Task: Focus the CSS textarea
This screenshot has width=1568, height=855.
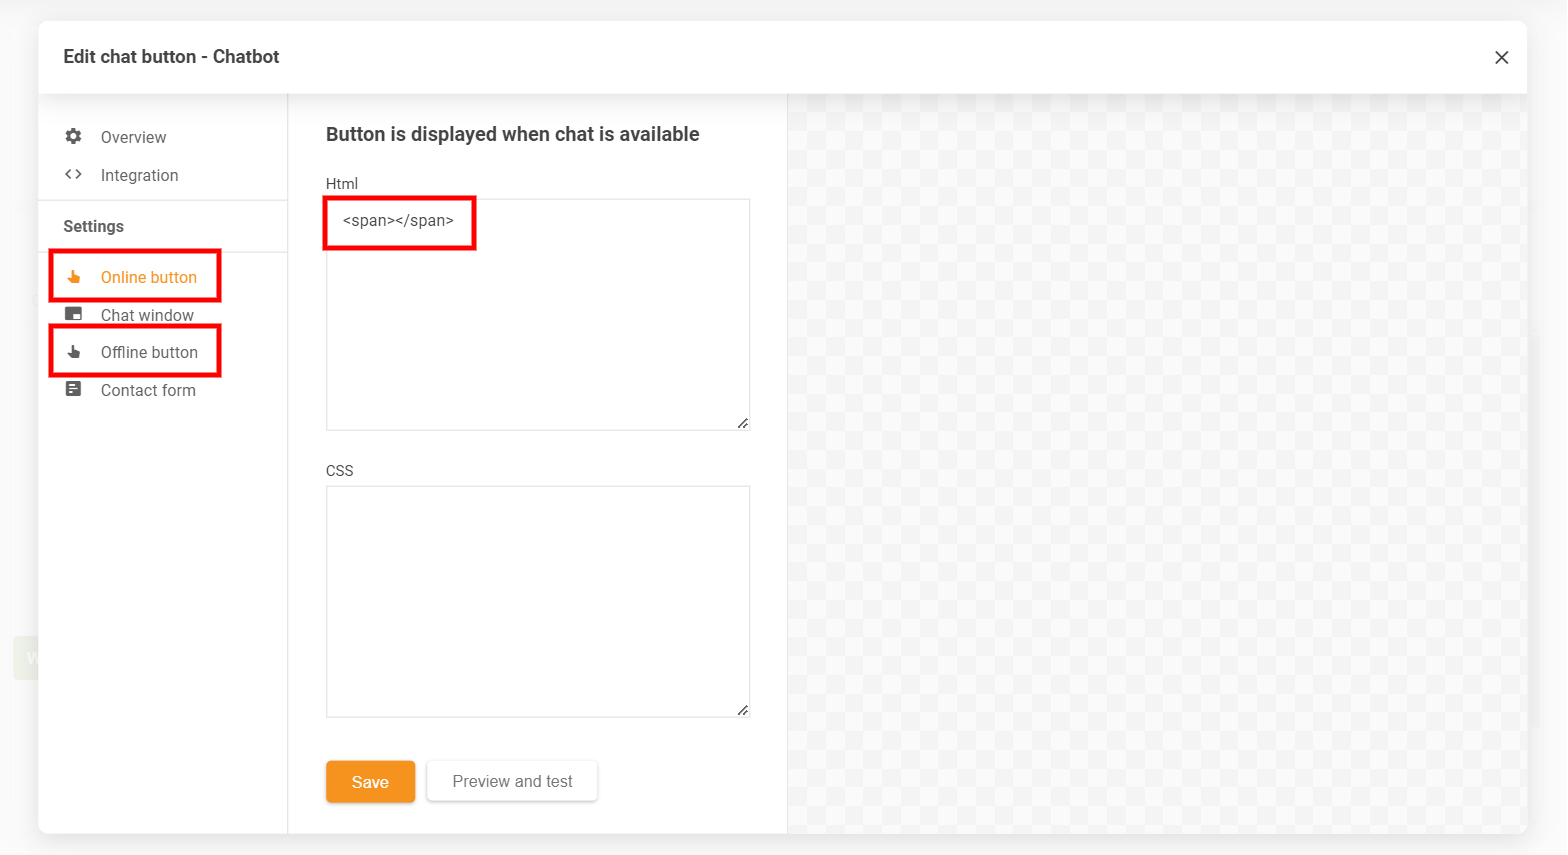Action: point(537,601)
